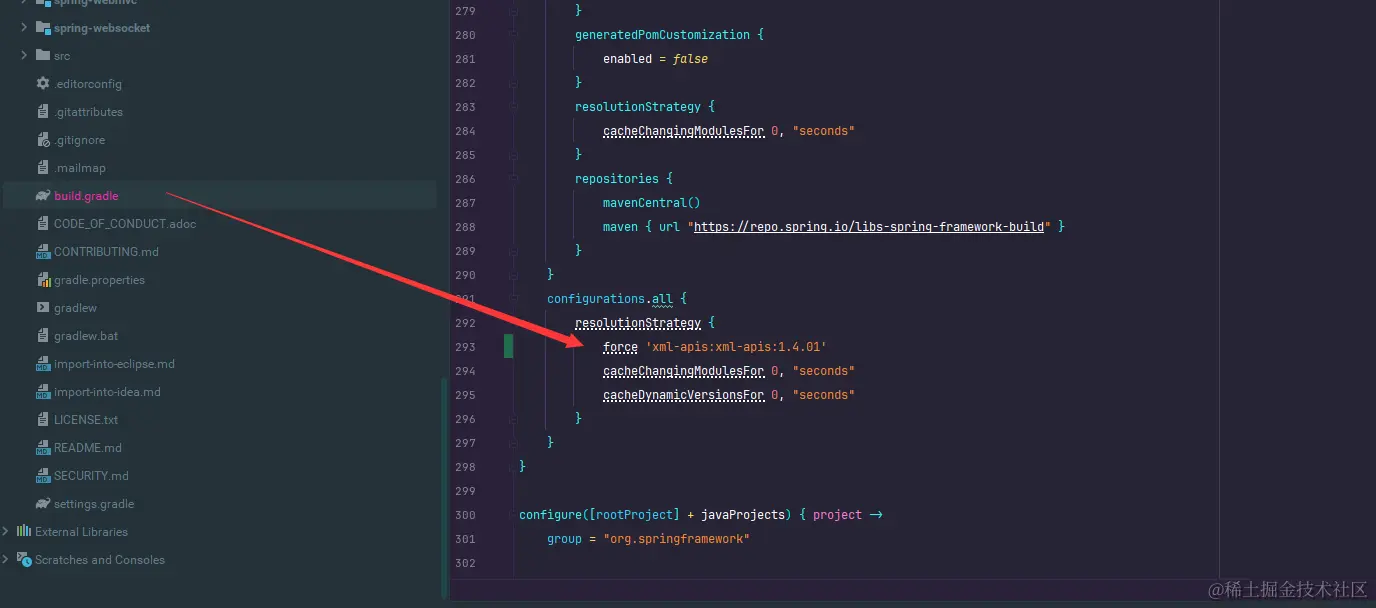Click the Scratches and Consoles icon
The image size is (1376, 608).
coord(24,560)
